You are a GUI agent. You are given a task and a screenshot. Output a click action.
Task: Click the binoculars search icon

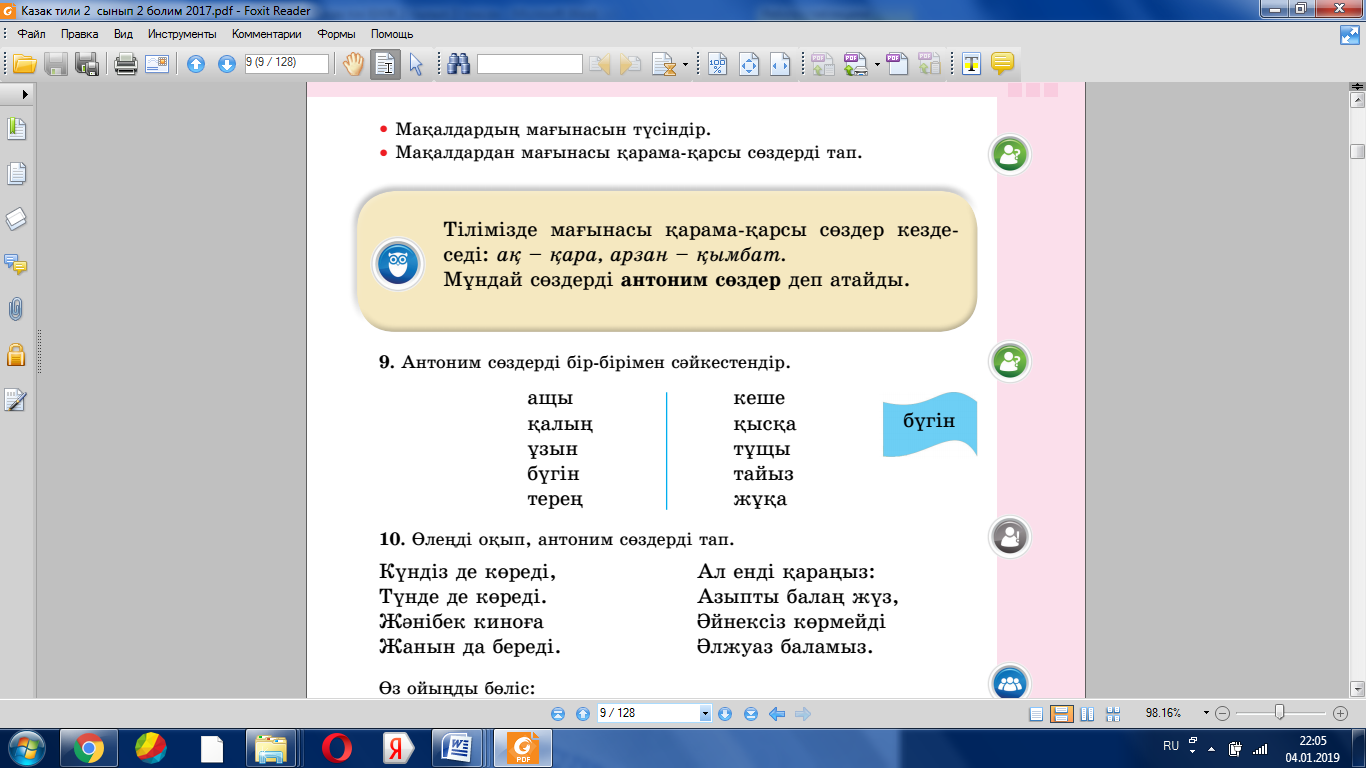(x=459, y=64)
